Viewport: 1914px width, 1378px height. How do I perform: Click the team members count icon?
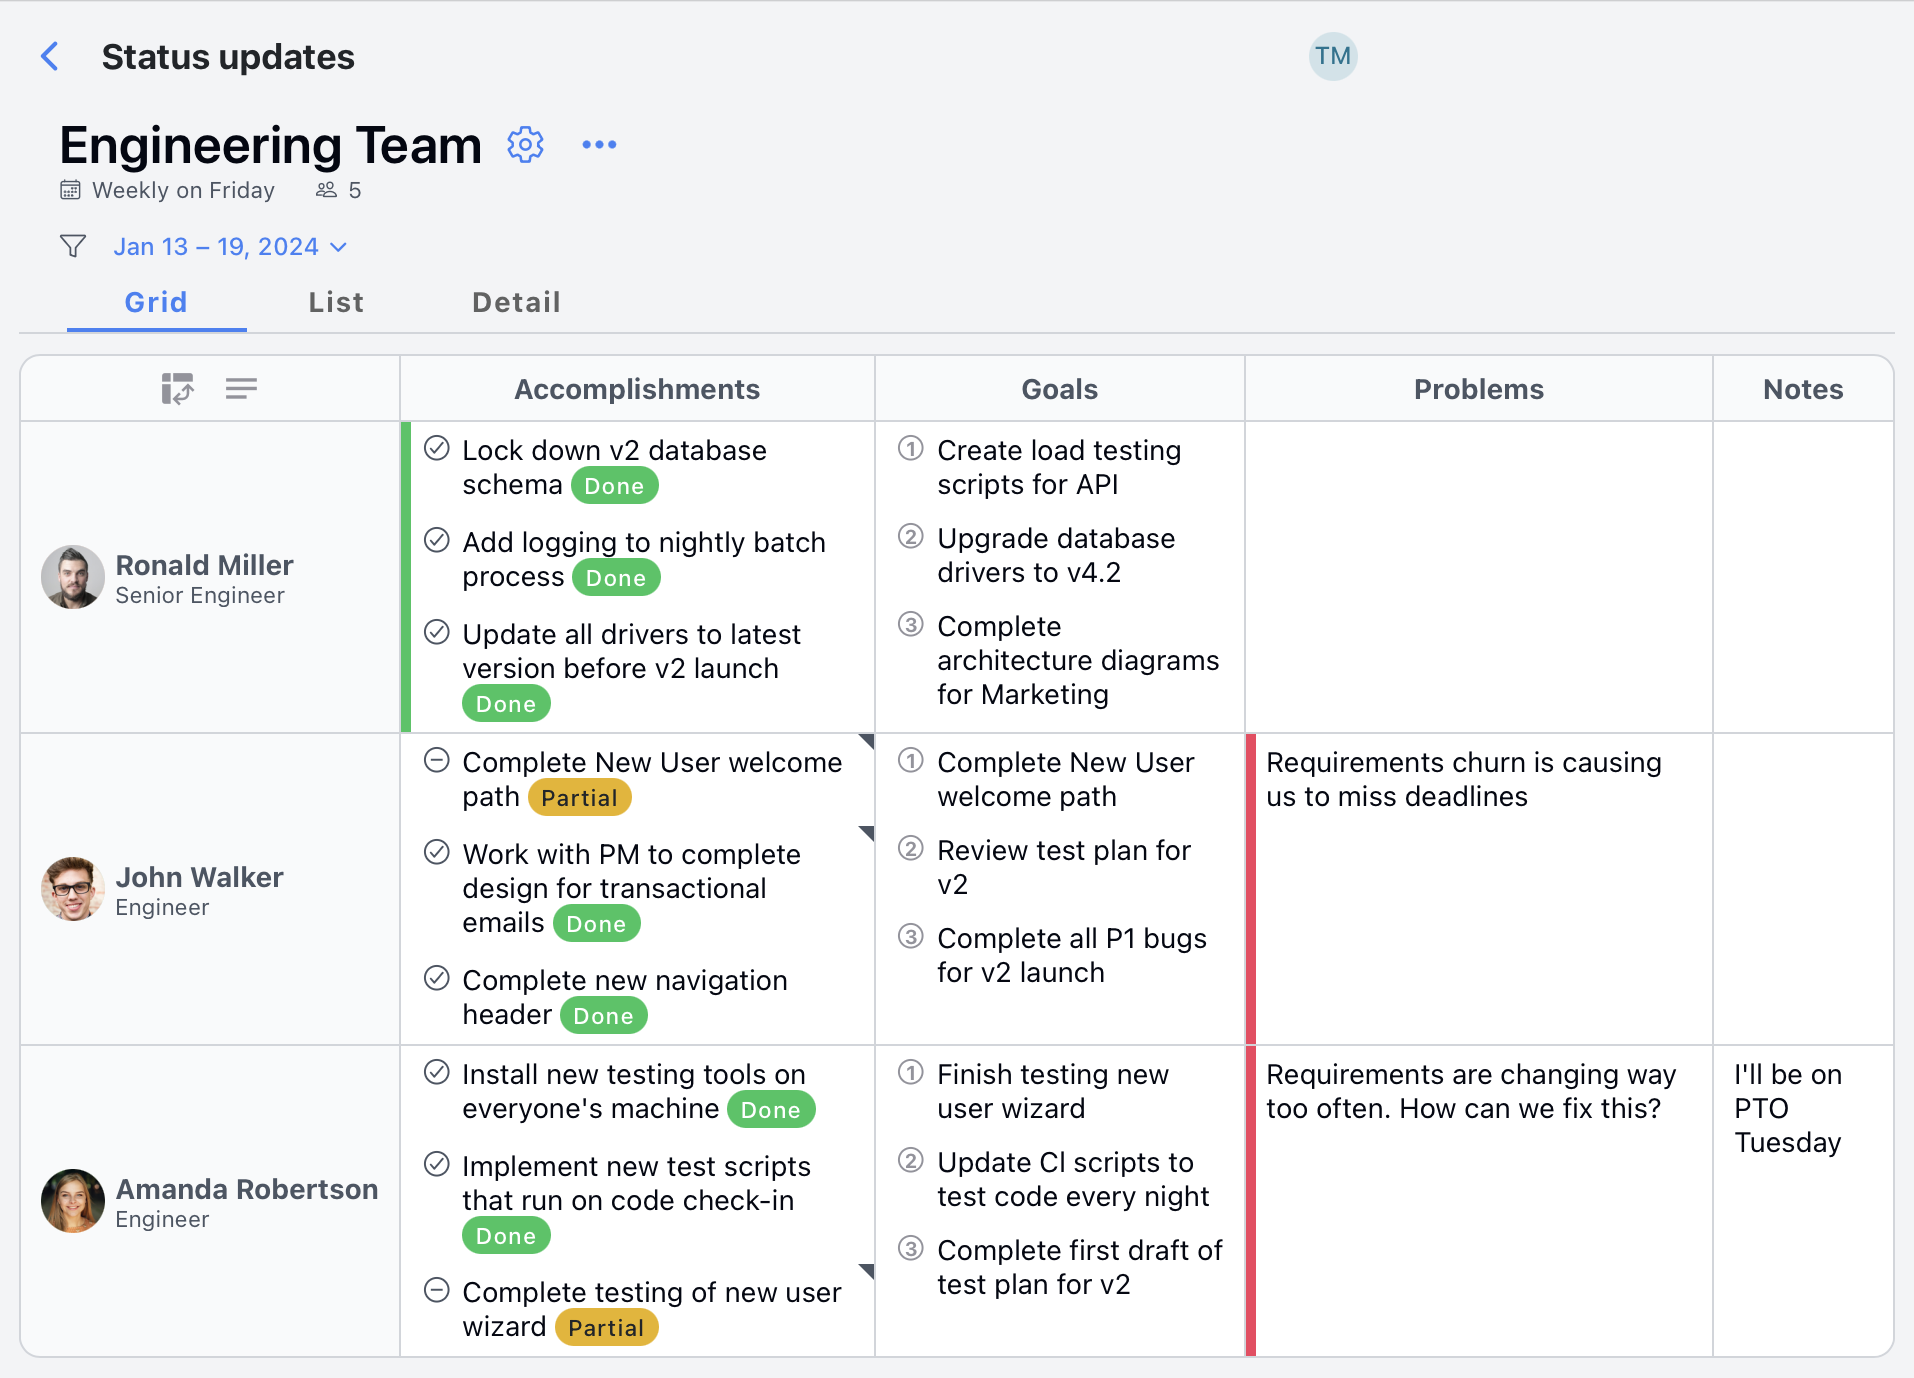326,190
